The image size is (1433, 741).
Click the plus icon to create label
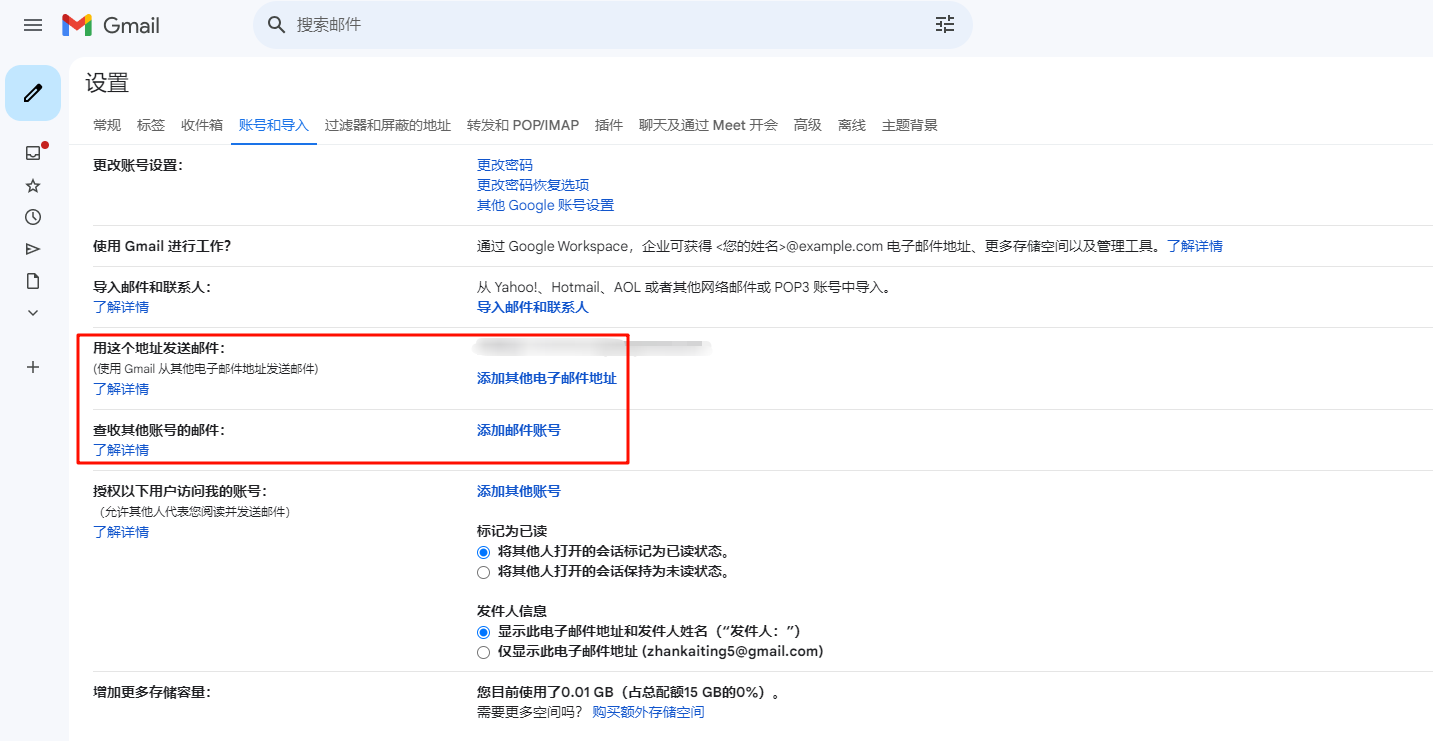click(33, 367)
